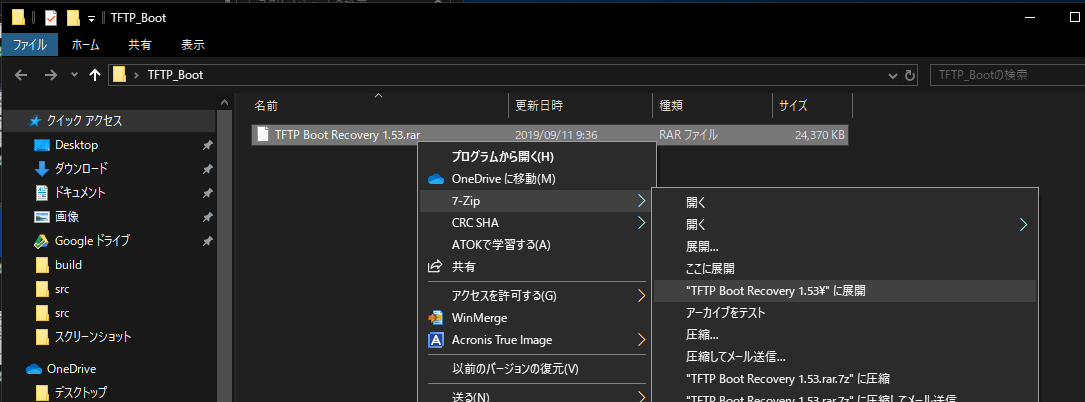This screenshot has height=402, width=1085.
Task: Choose アーカイブをテスト in 7-Zip submenu
Action: pos(845,313)
